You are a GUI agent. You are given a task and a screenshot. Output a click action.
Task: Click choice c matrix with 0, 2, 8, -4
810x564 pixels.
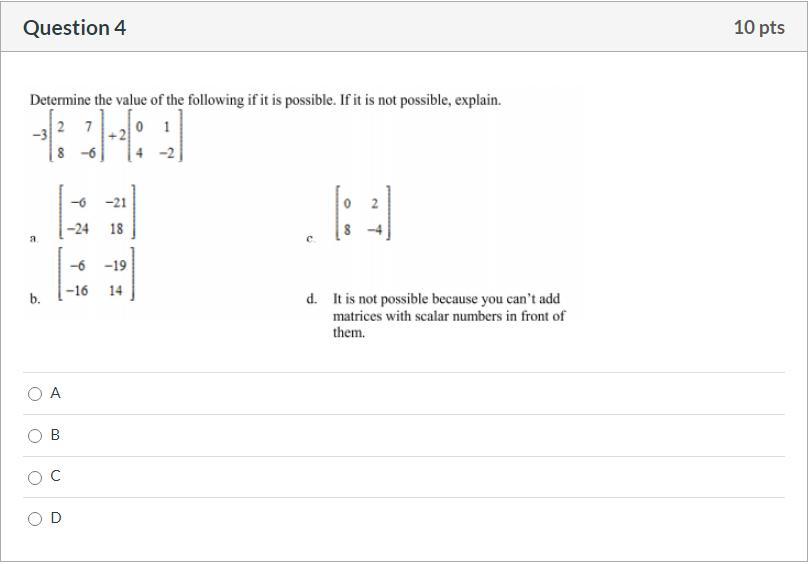(362, 215)
